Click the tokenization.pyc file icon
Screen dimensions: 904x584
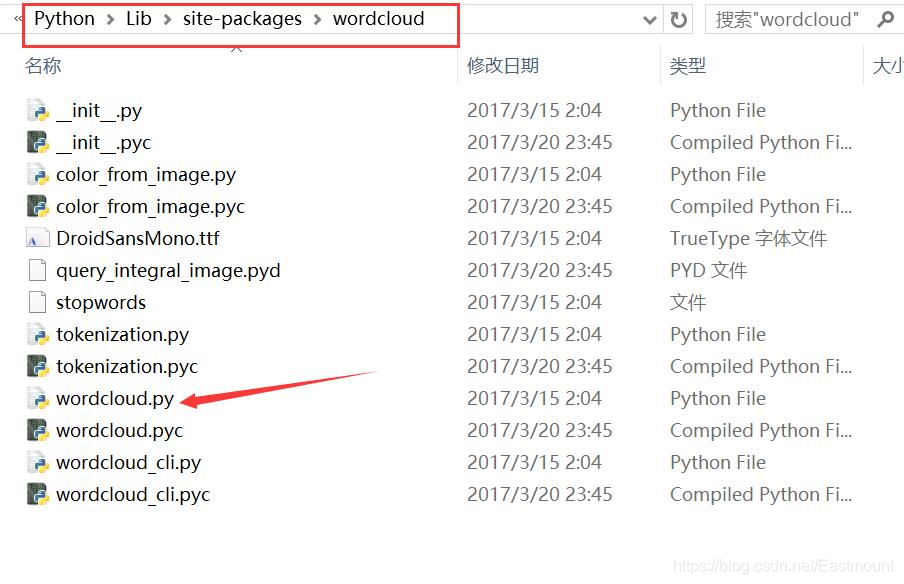pyautogui.click(x=37, y=366)
